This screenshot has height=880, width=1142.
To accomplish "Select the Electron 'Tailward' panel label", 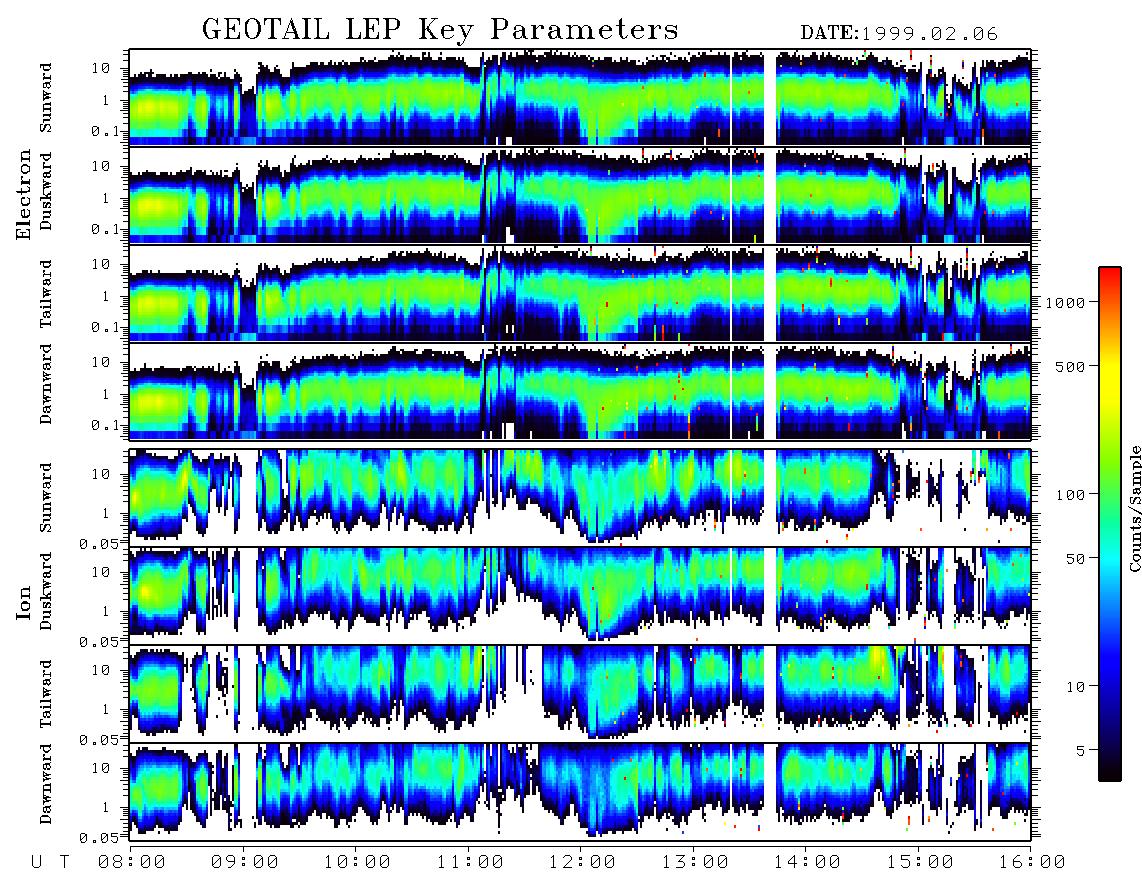I will coord(46,294).
